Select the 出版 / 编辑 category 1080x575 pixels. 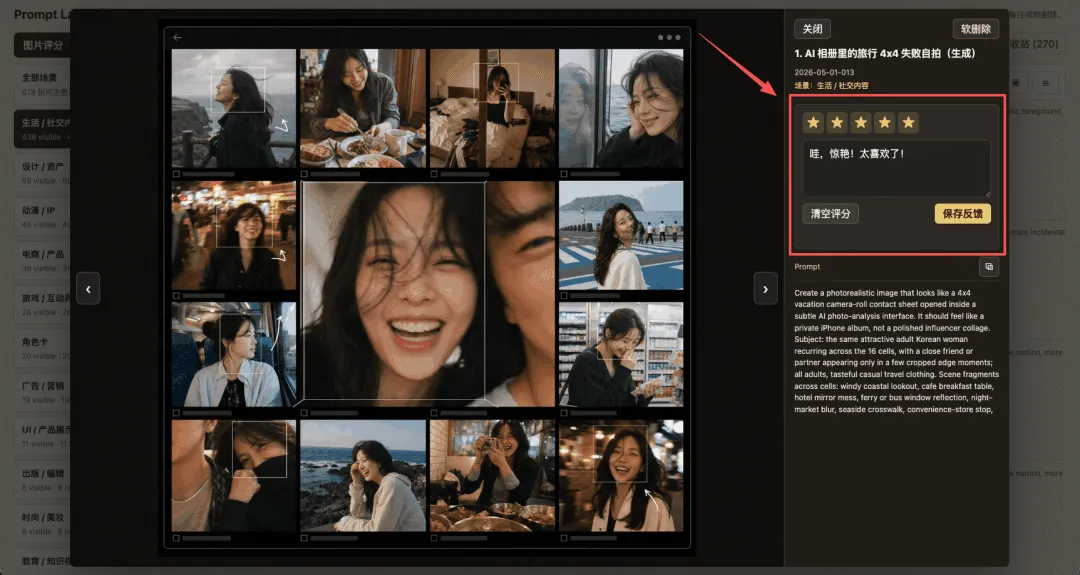[x=43, y=480]
